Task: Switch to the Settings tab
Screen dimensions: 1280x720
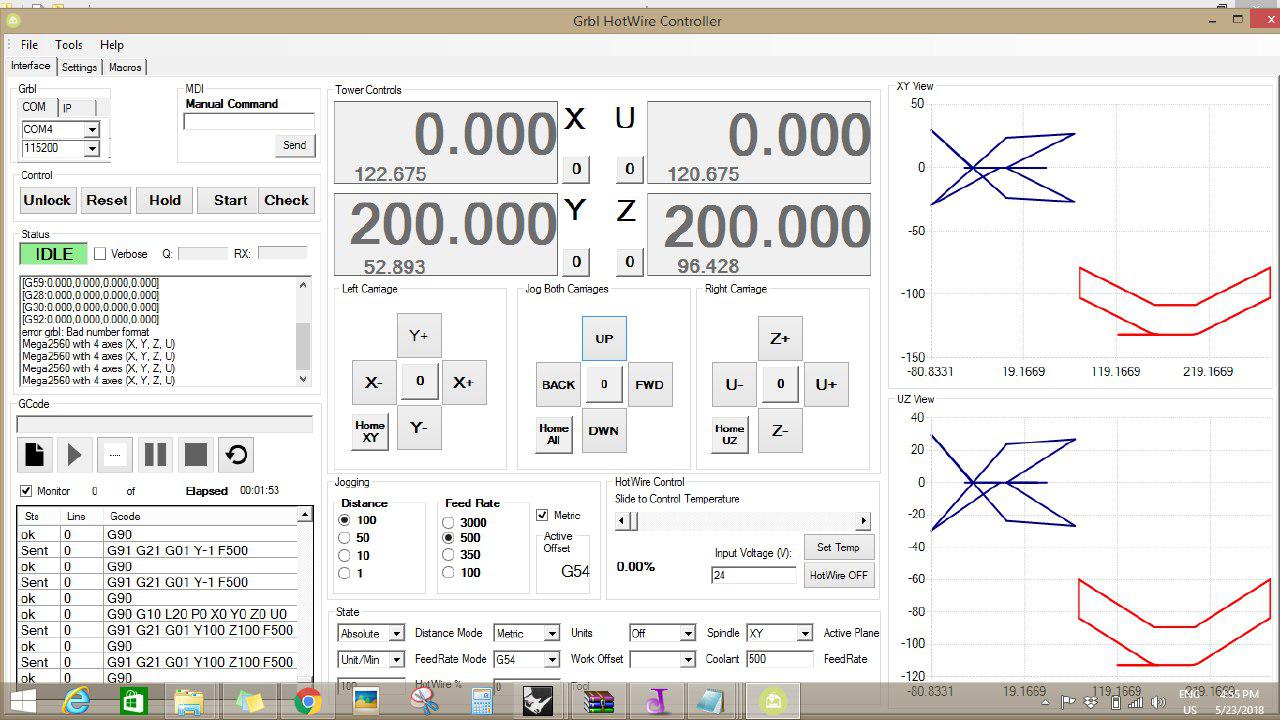Action: click(x=79, y=67)
